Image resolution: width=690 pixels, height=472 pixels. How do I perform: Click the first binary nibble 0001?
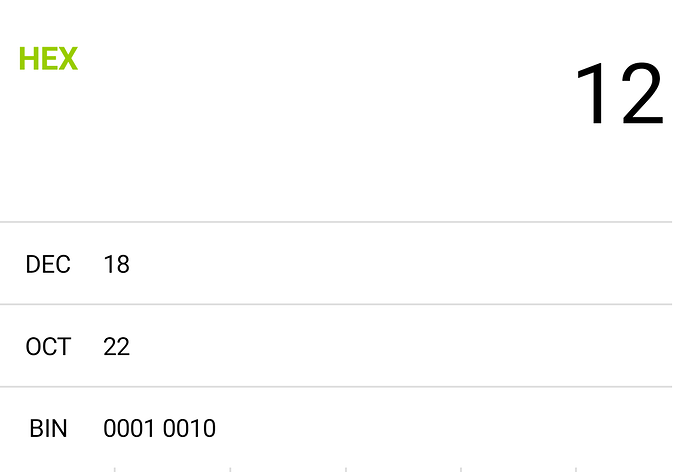coord(129,428)
